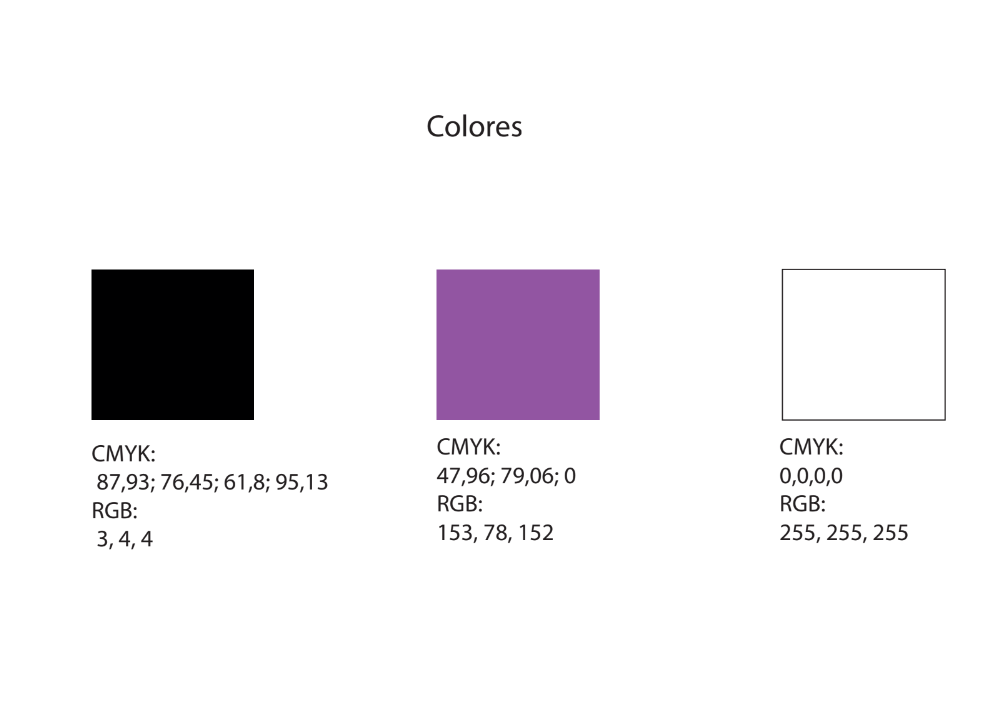
Task: Click the Colores heading
Action: point(474,126)
